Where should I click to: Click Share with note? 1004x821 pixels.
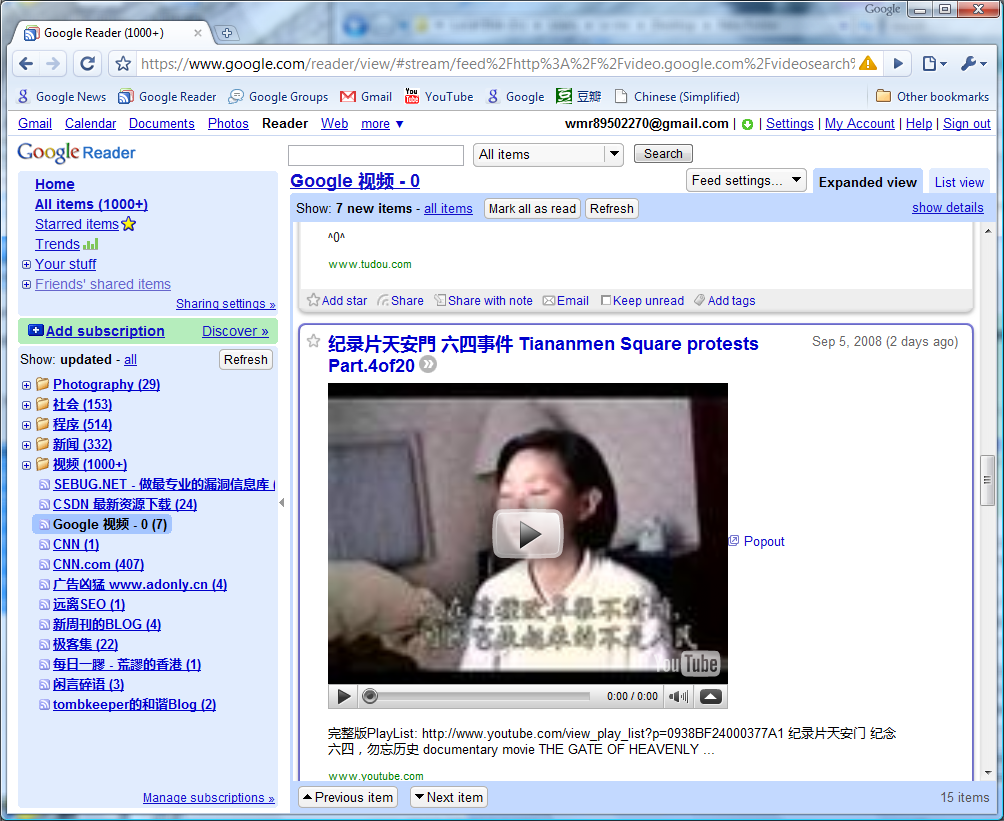(x=483, y=300)
